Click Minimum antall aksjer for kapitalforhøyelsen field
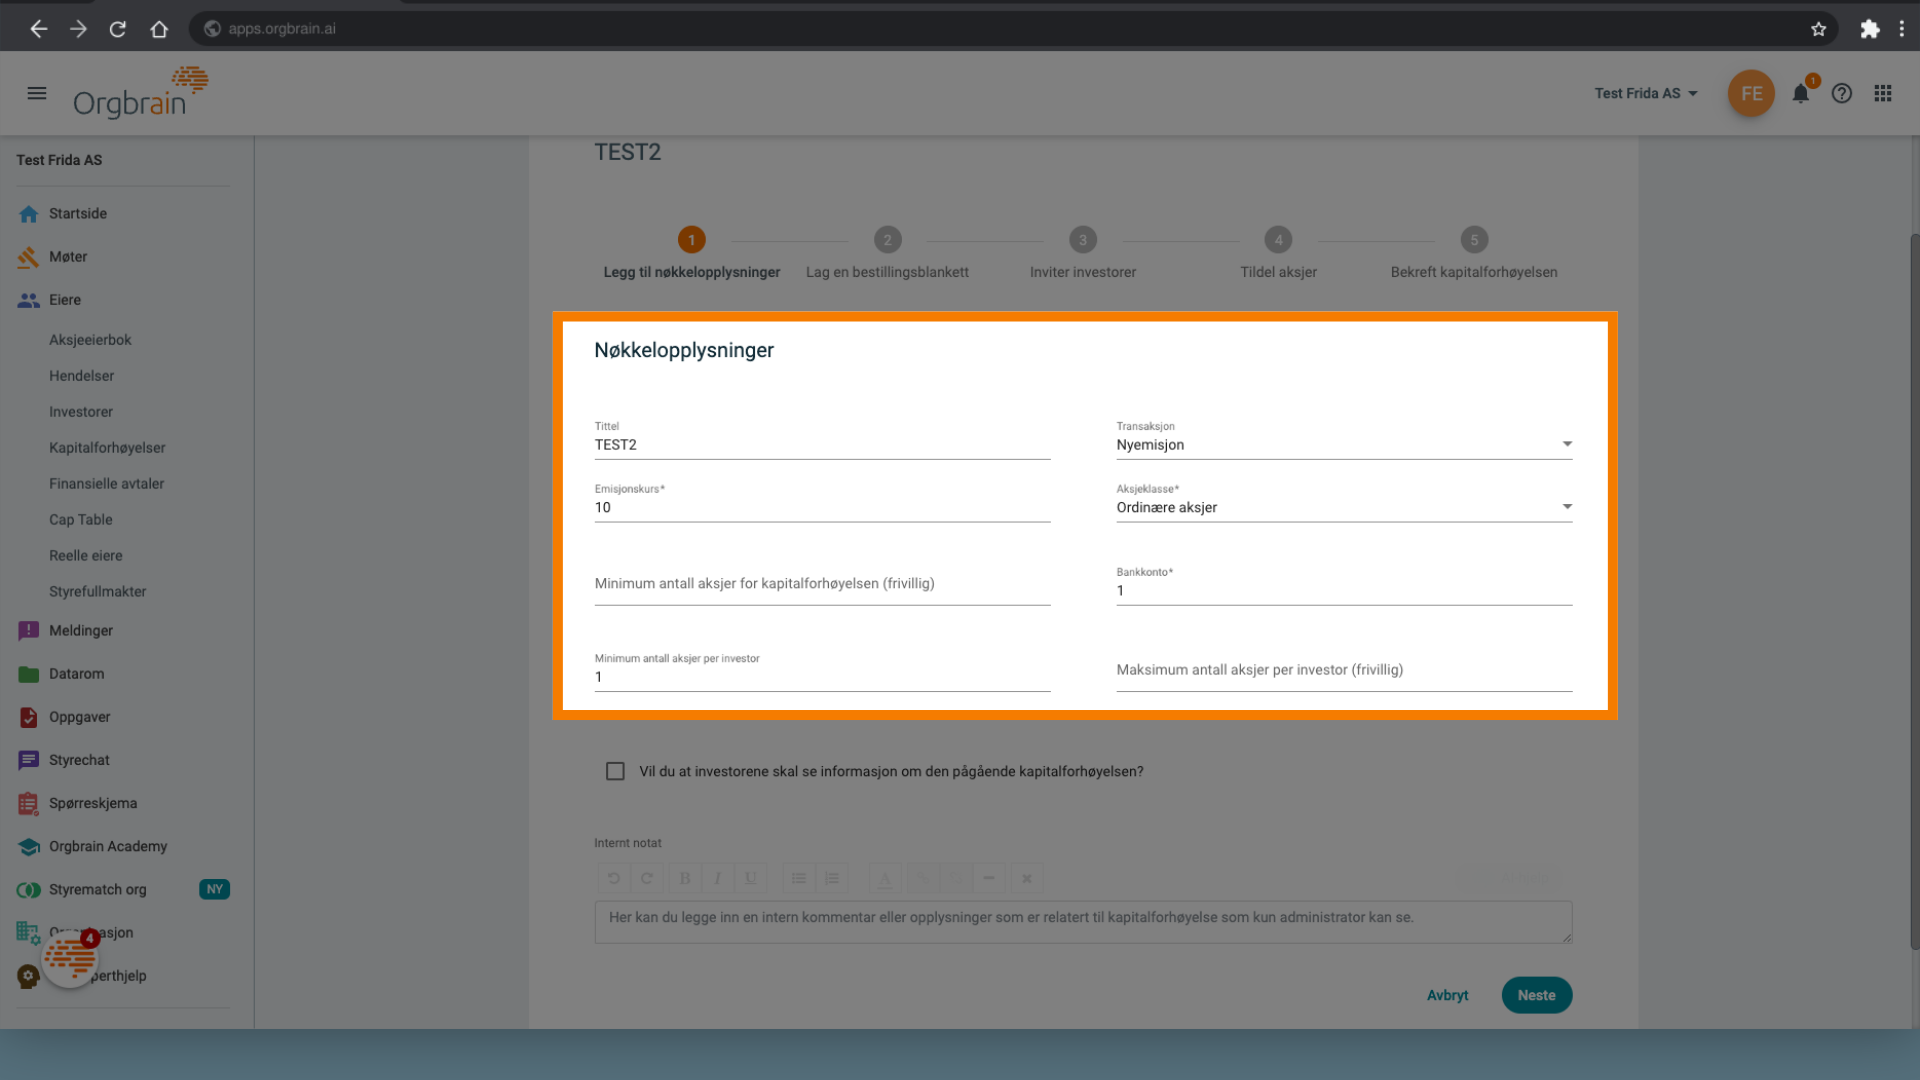1920x1080 pixels. click(x=822, y=584)
